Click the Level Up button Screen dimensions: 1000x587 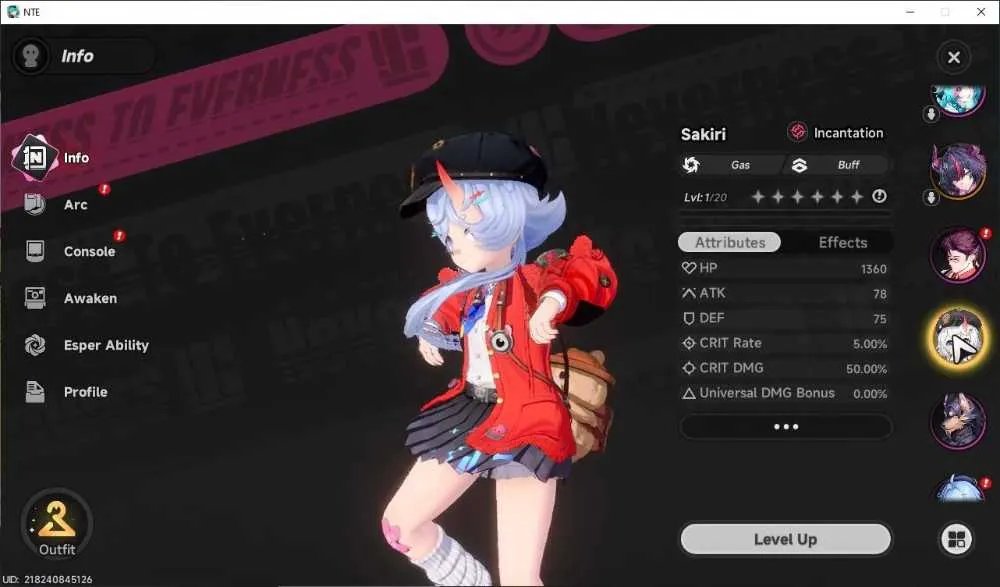(x=786, y=539)
